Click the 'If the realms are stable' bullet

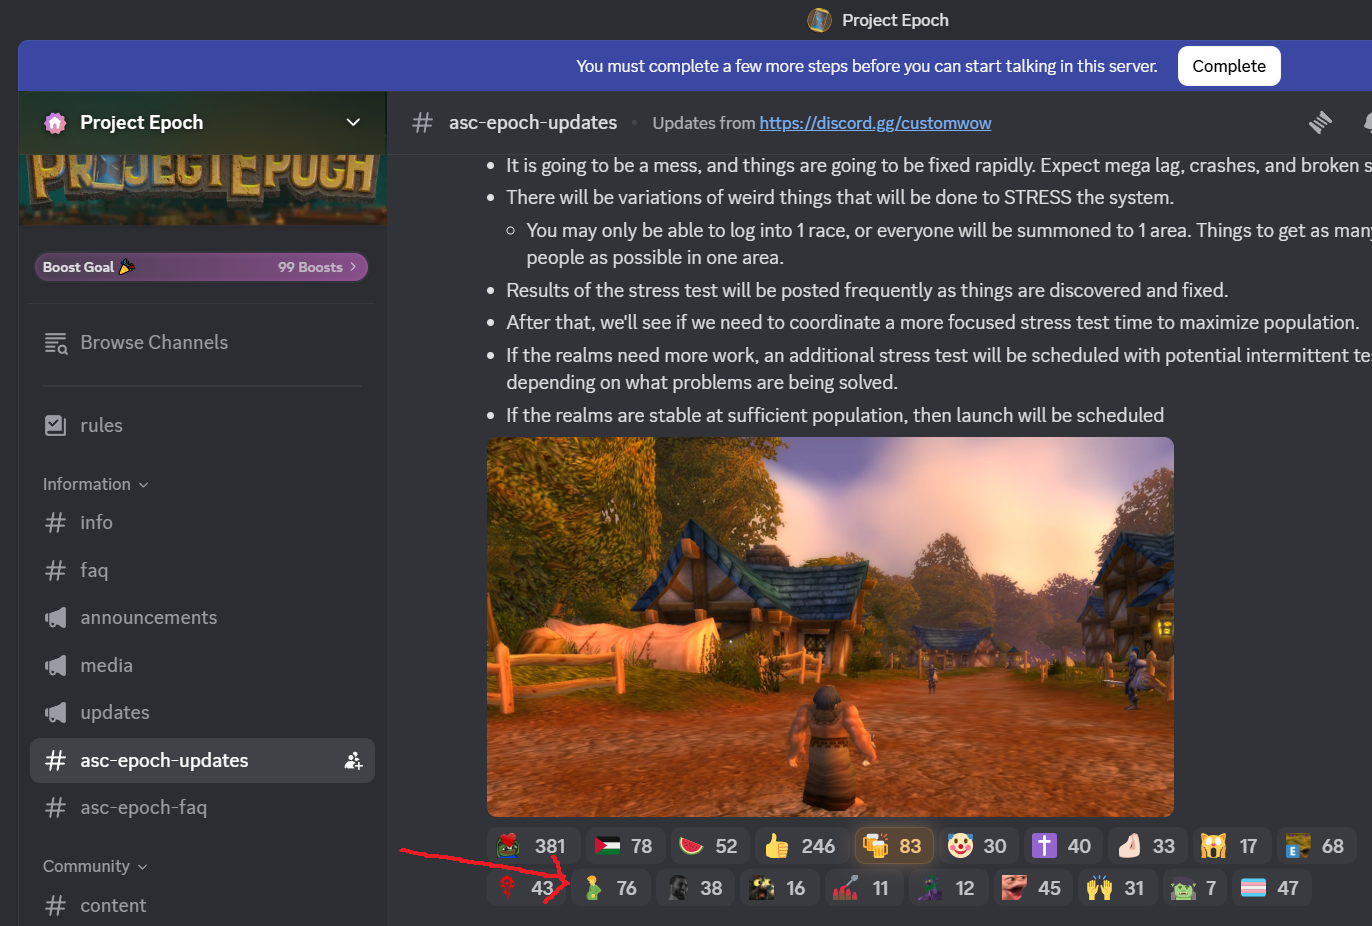click(x=835, y=415)
